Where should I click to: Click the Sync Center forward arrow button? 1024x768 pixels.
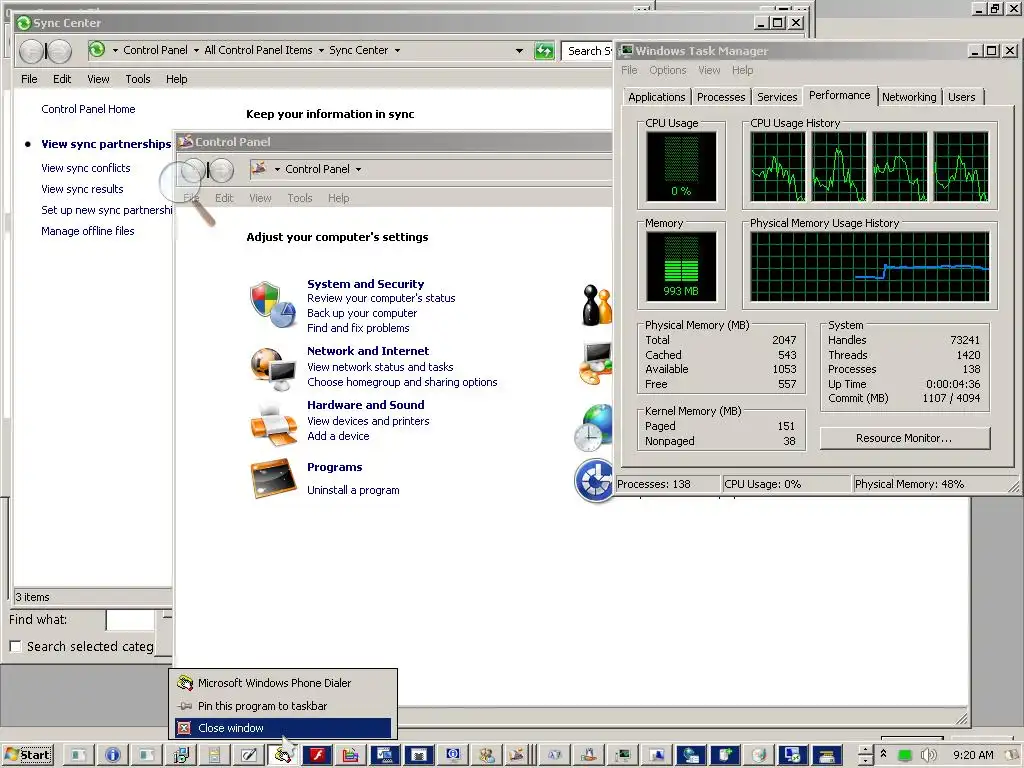[x=59, y=50]
